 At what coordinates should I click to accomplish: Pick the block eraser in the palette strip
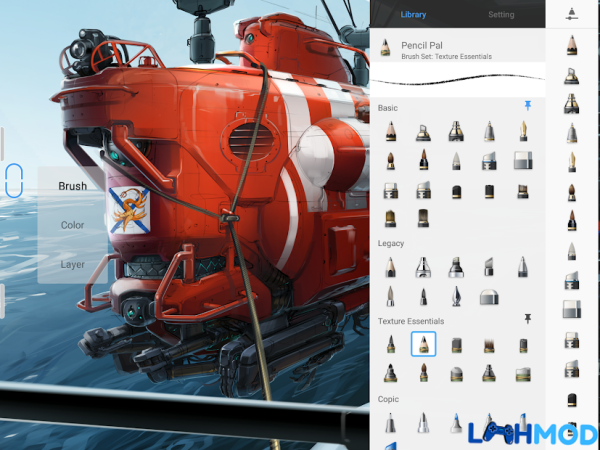(x=572, y=309)
